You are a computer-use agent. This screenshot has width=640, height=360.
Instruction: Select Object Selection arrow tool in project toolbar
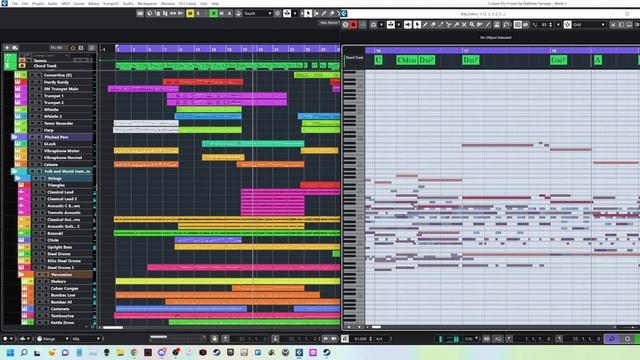coord(308,13)
